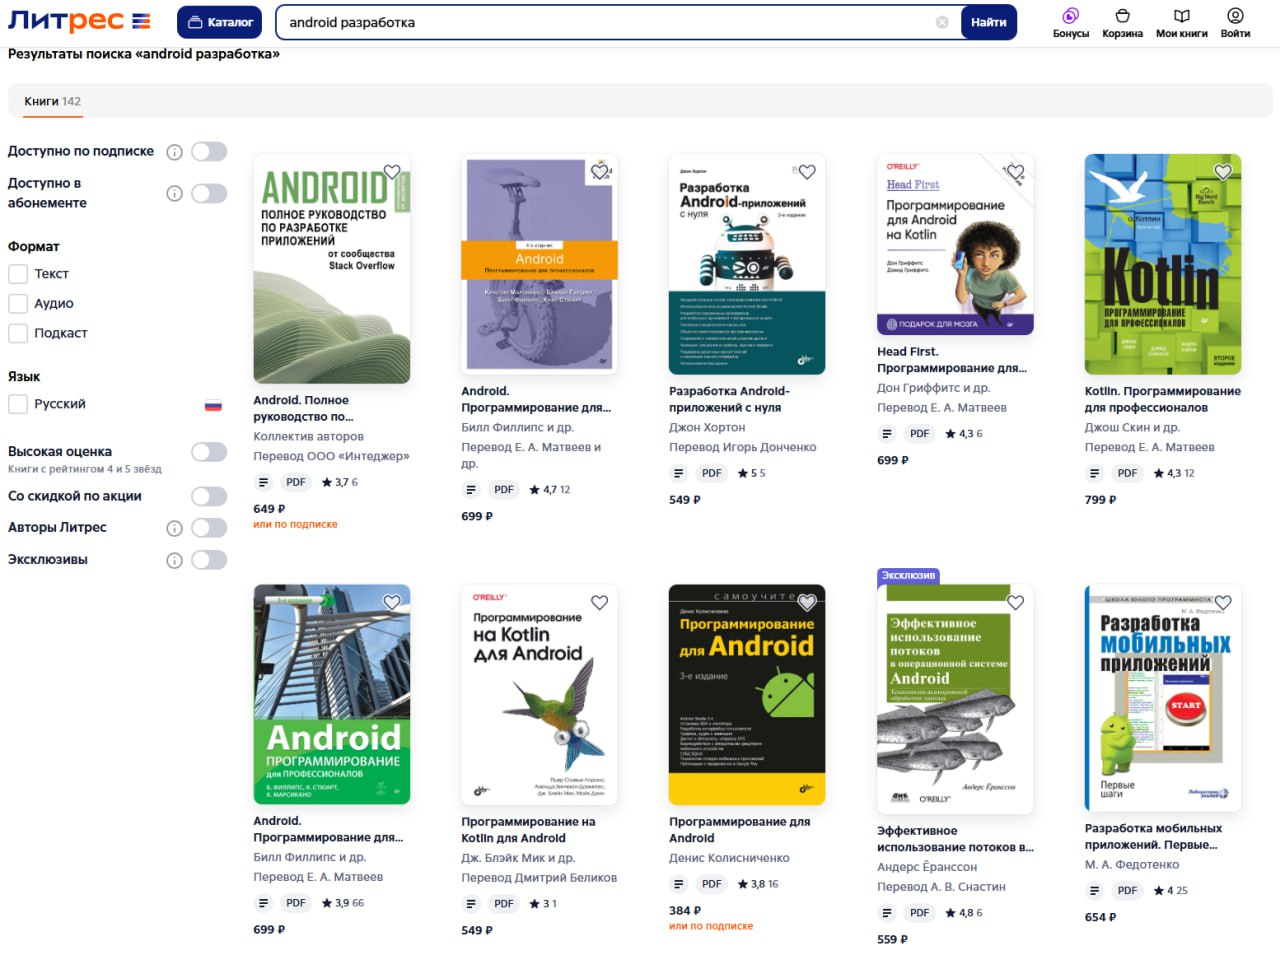
Task: Turn on Со скидкой по акции filter
Action: coord(209,496)
